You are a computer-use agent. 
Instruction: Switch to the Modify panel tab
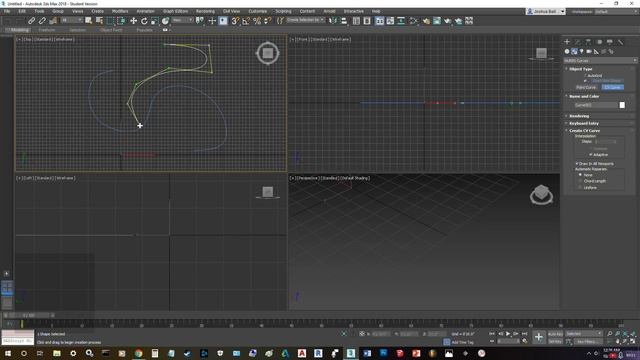[578, 42]
